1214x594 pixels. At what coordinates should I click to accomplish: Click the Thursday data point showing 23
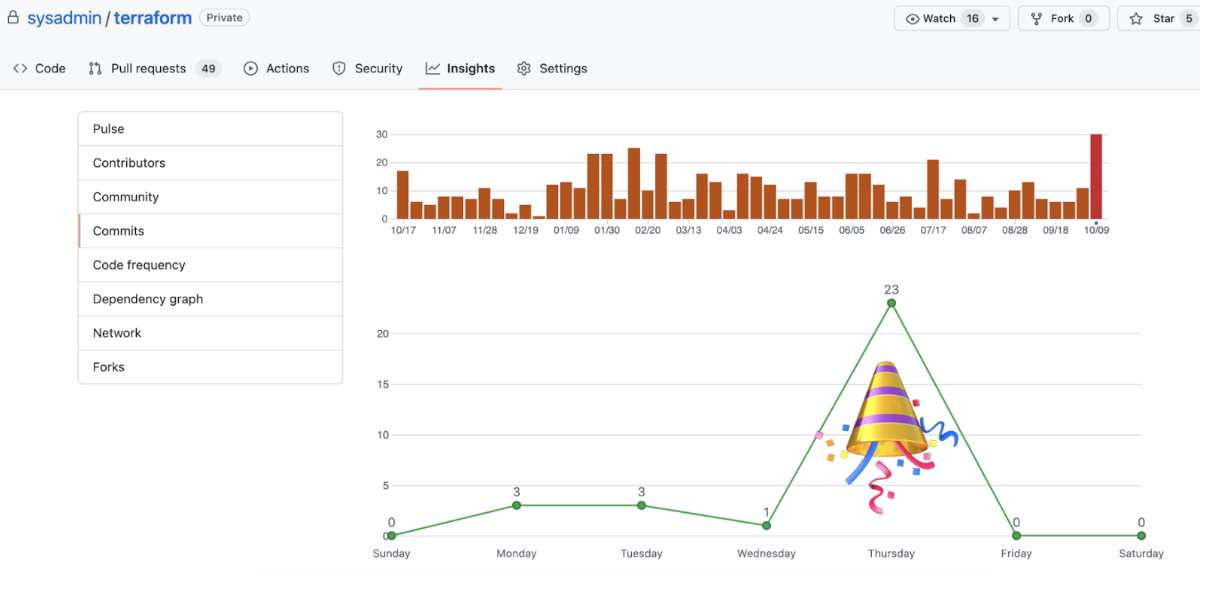[x=891, y=303]
